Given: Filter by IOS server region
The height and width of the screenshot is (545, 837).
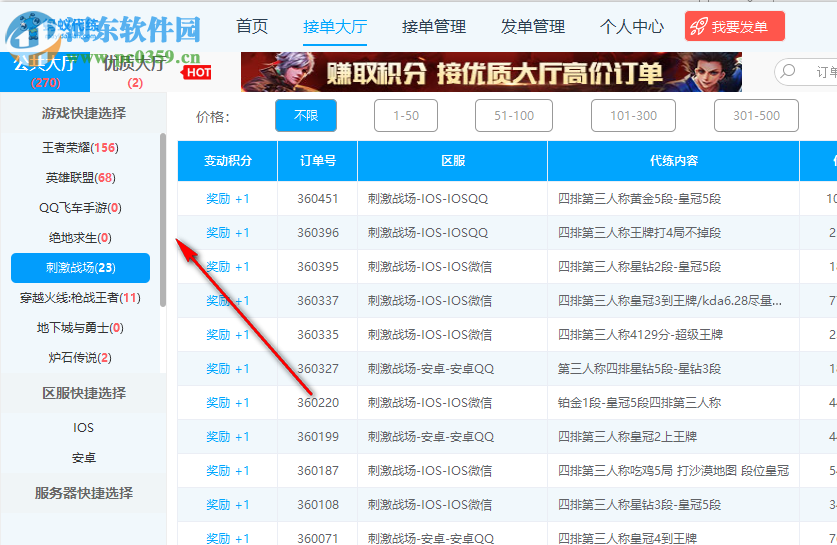Looking at the screenshot, I should pos(83,428).
